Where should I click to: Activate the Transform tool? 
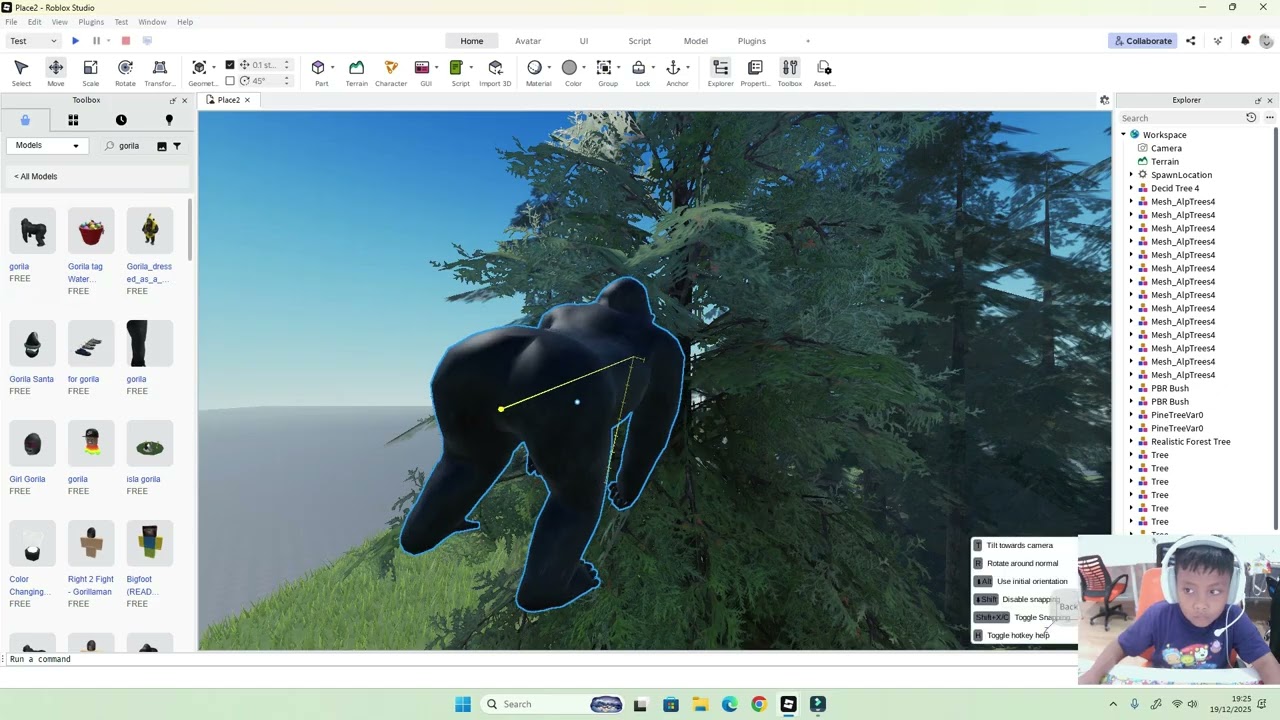[x=160, y=72]
